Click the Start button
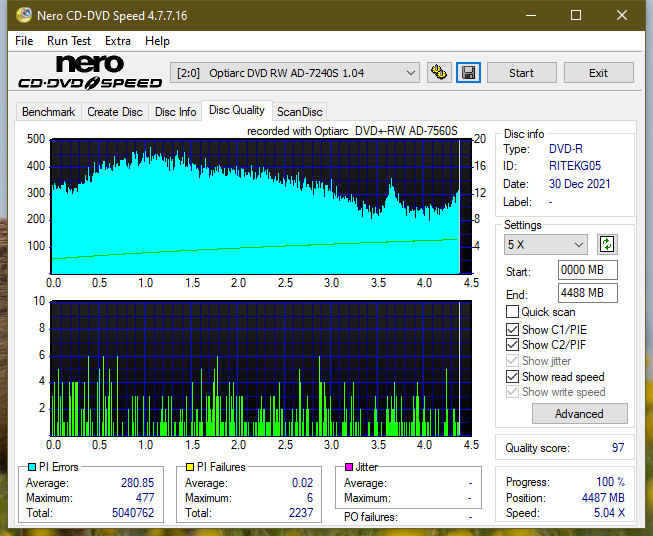 tap(521, 73)
